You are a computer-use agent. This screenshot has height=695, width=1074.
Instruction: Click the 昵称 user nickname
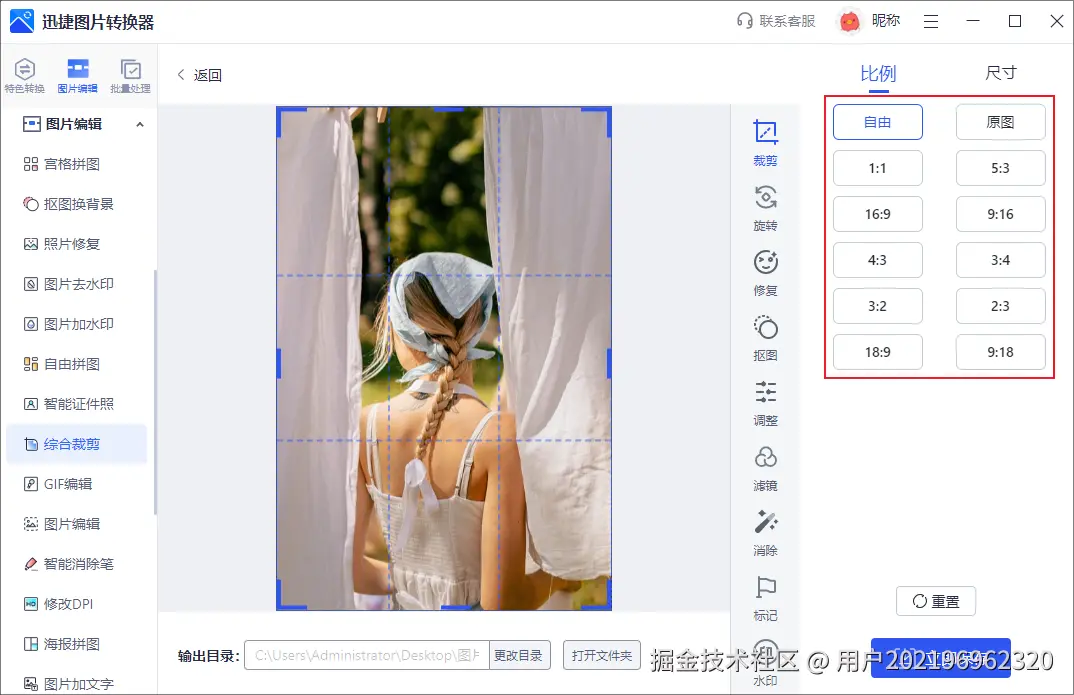tap(886, 21)
